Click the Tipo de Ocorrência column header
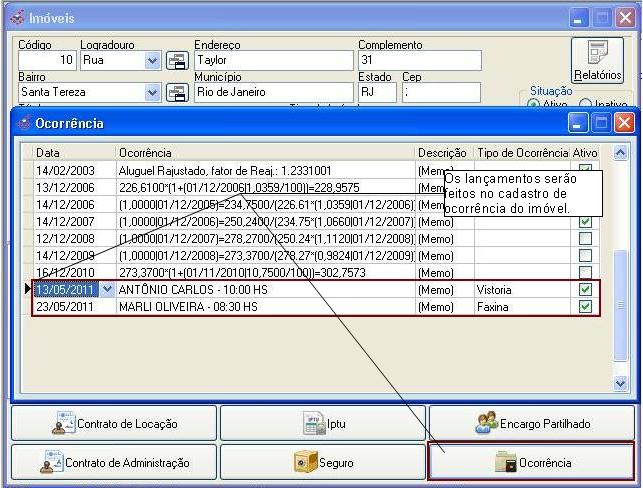643x488 pixels. (520, 153)
